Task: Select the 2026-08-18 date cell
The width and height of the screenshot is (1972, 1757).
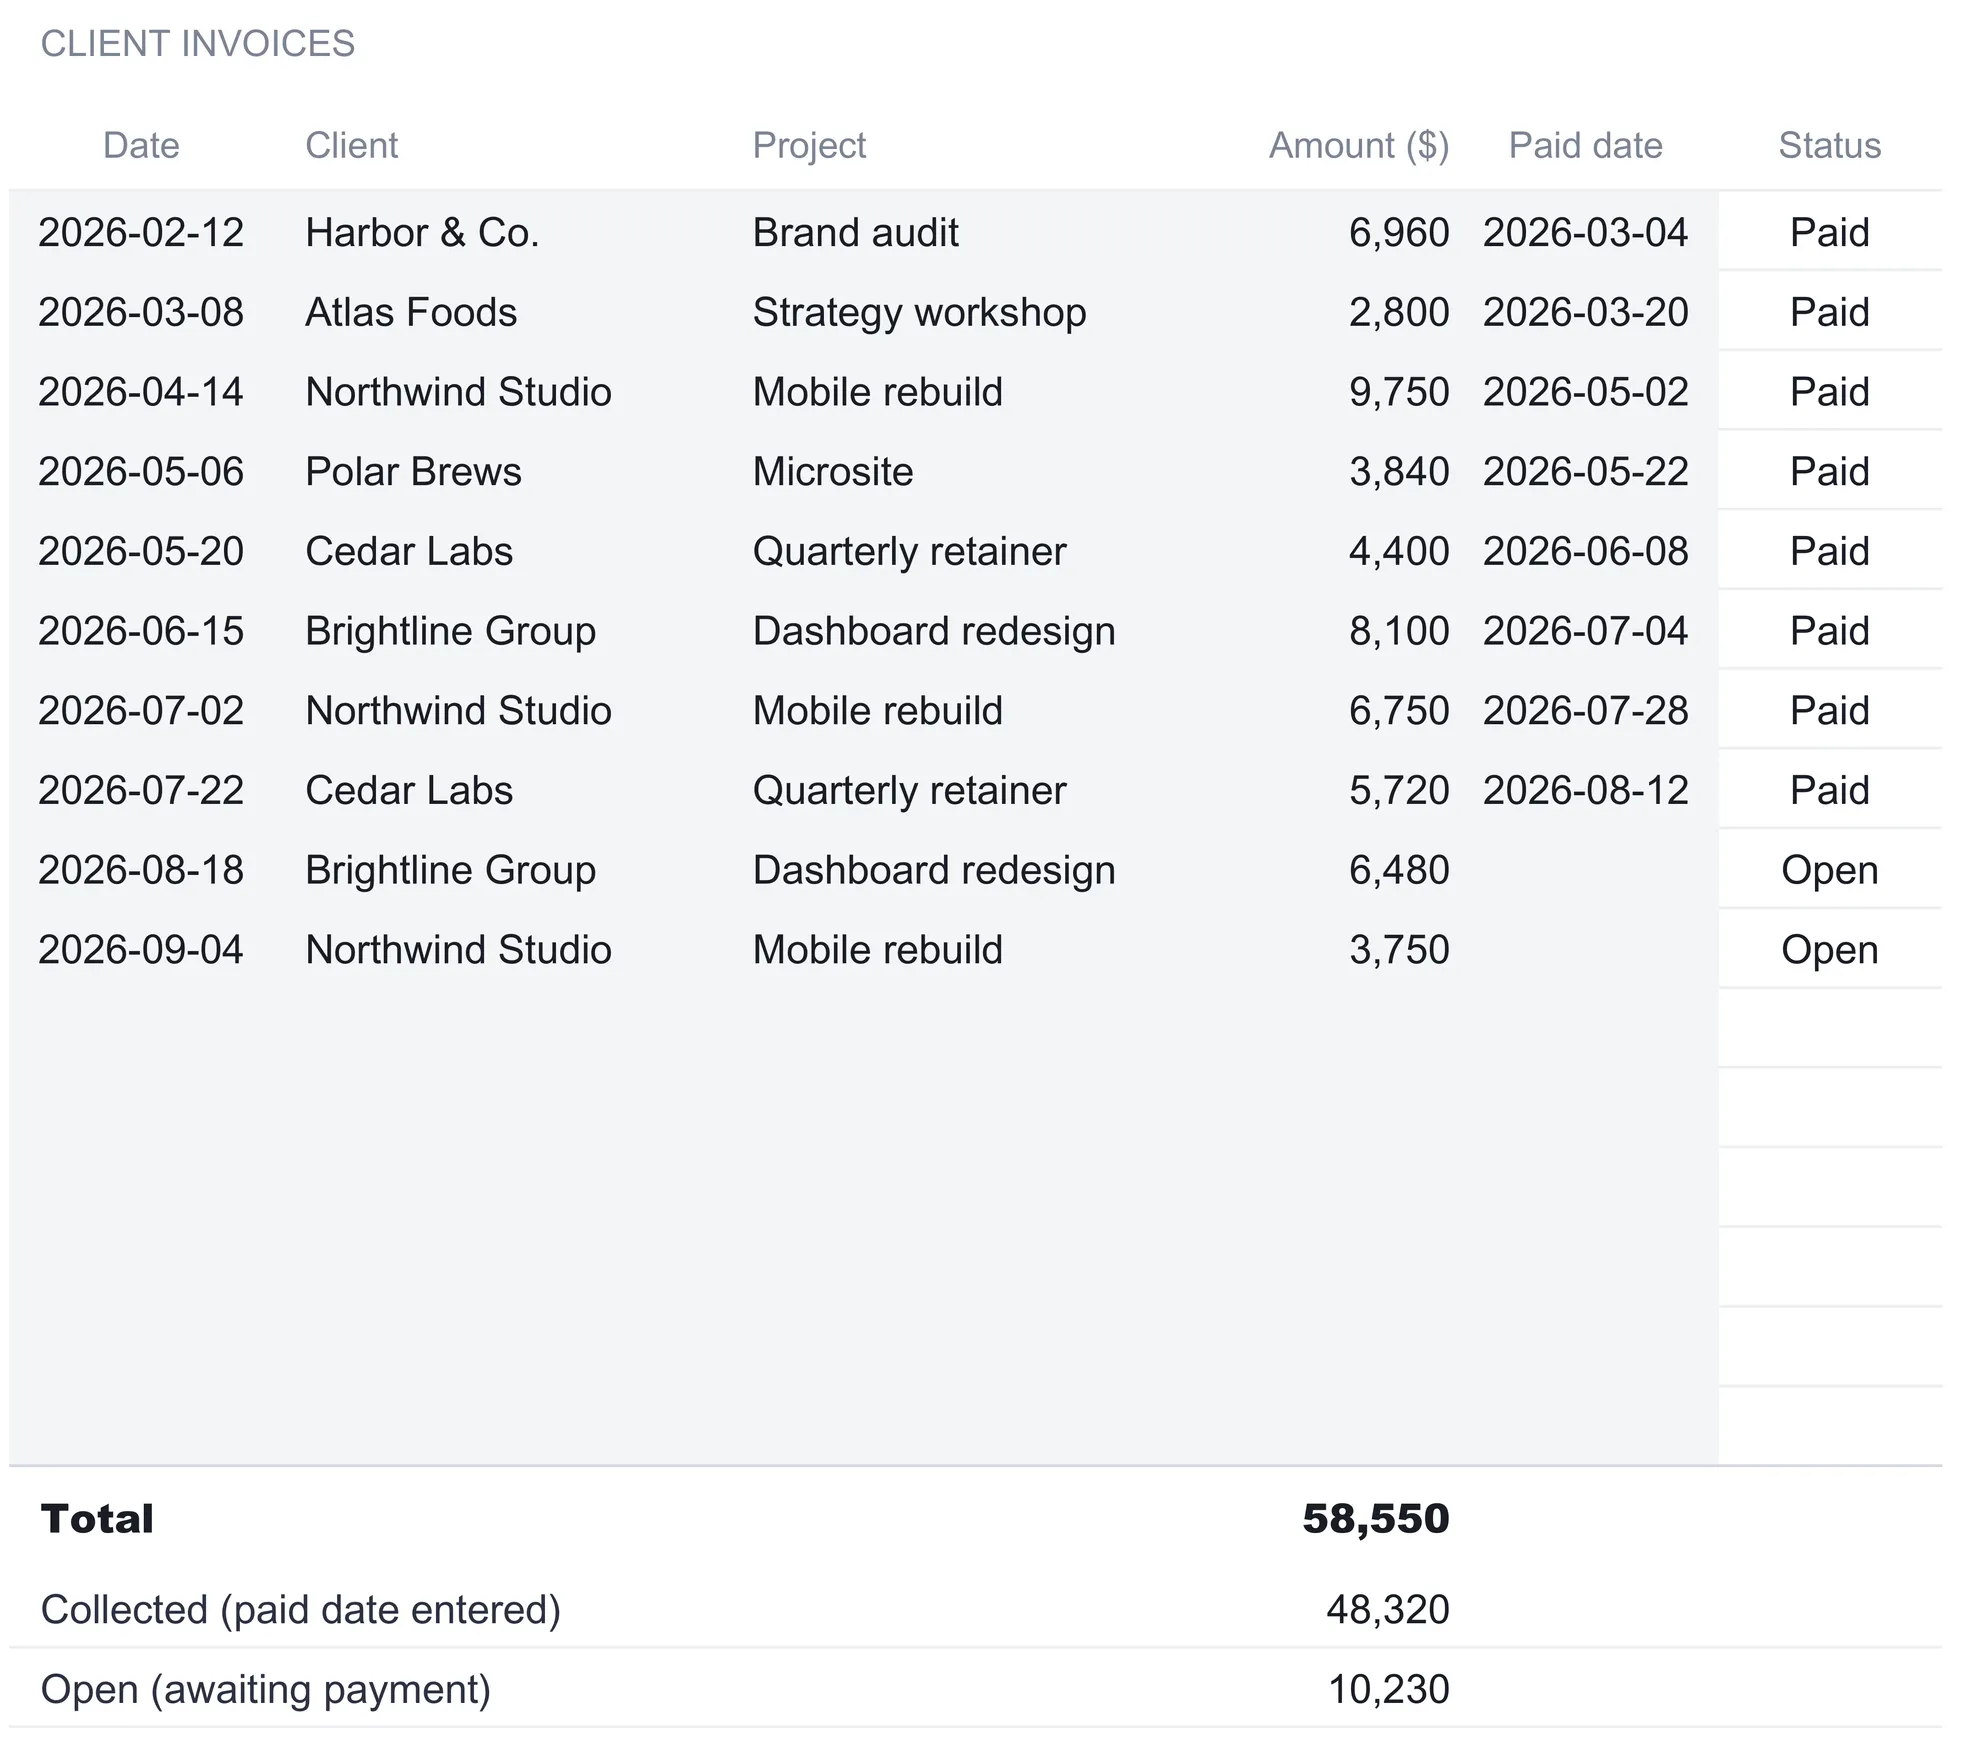Action: click(141, 870)
